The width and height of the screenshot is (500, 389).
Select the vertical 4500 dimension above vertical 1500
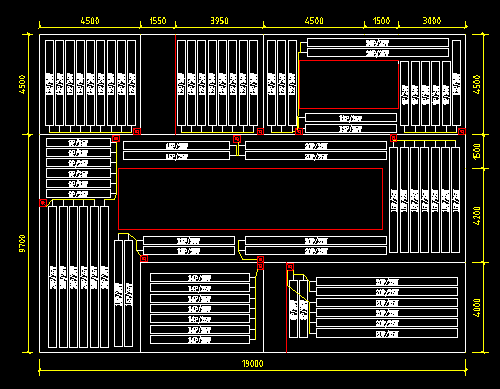point(477,84)
